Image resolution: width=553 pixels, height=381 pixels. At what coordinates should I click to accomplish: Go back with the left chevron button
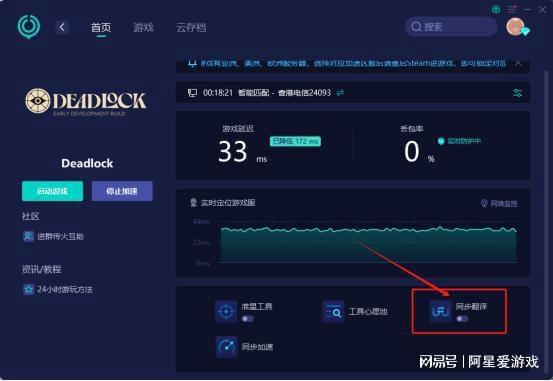62,27
